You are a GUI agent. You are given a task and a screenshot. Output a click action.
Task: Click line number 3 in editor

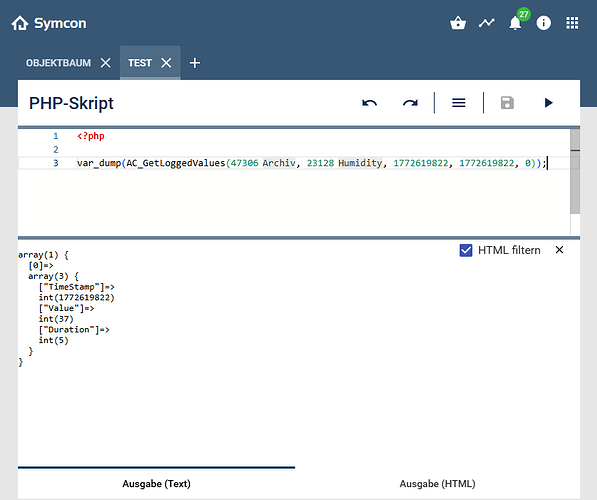tap(56, 163)
